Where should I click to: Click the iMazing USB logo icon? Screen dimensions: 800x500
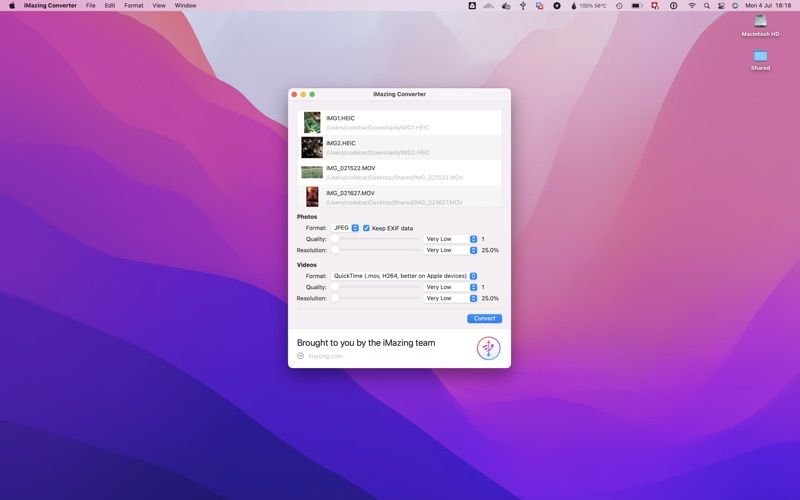click(x=488, y=348)
